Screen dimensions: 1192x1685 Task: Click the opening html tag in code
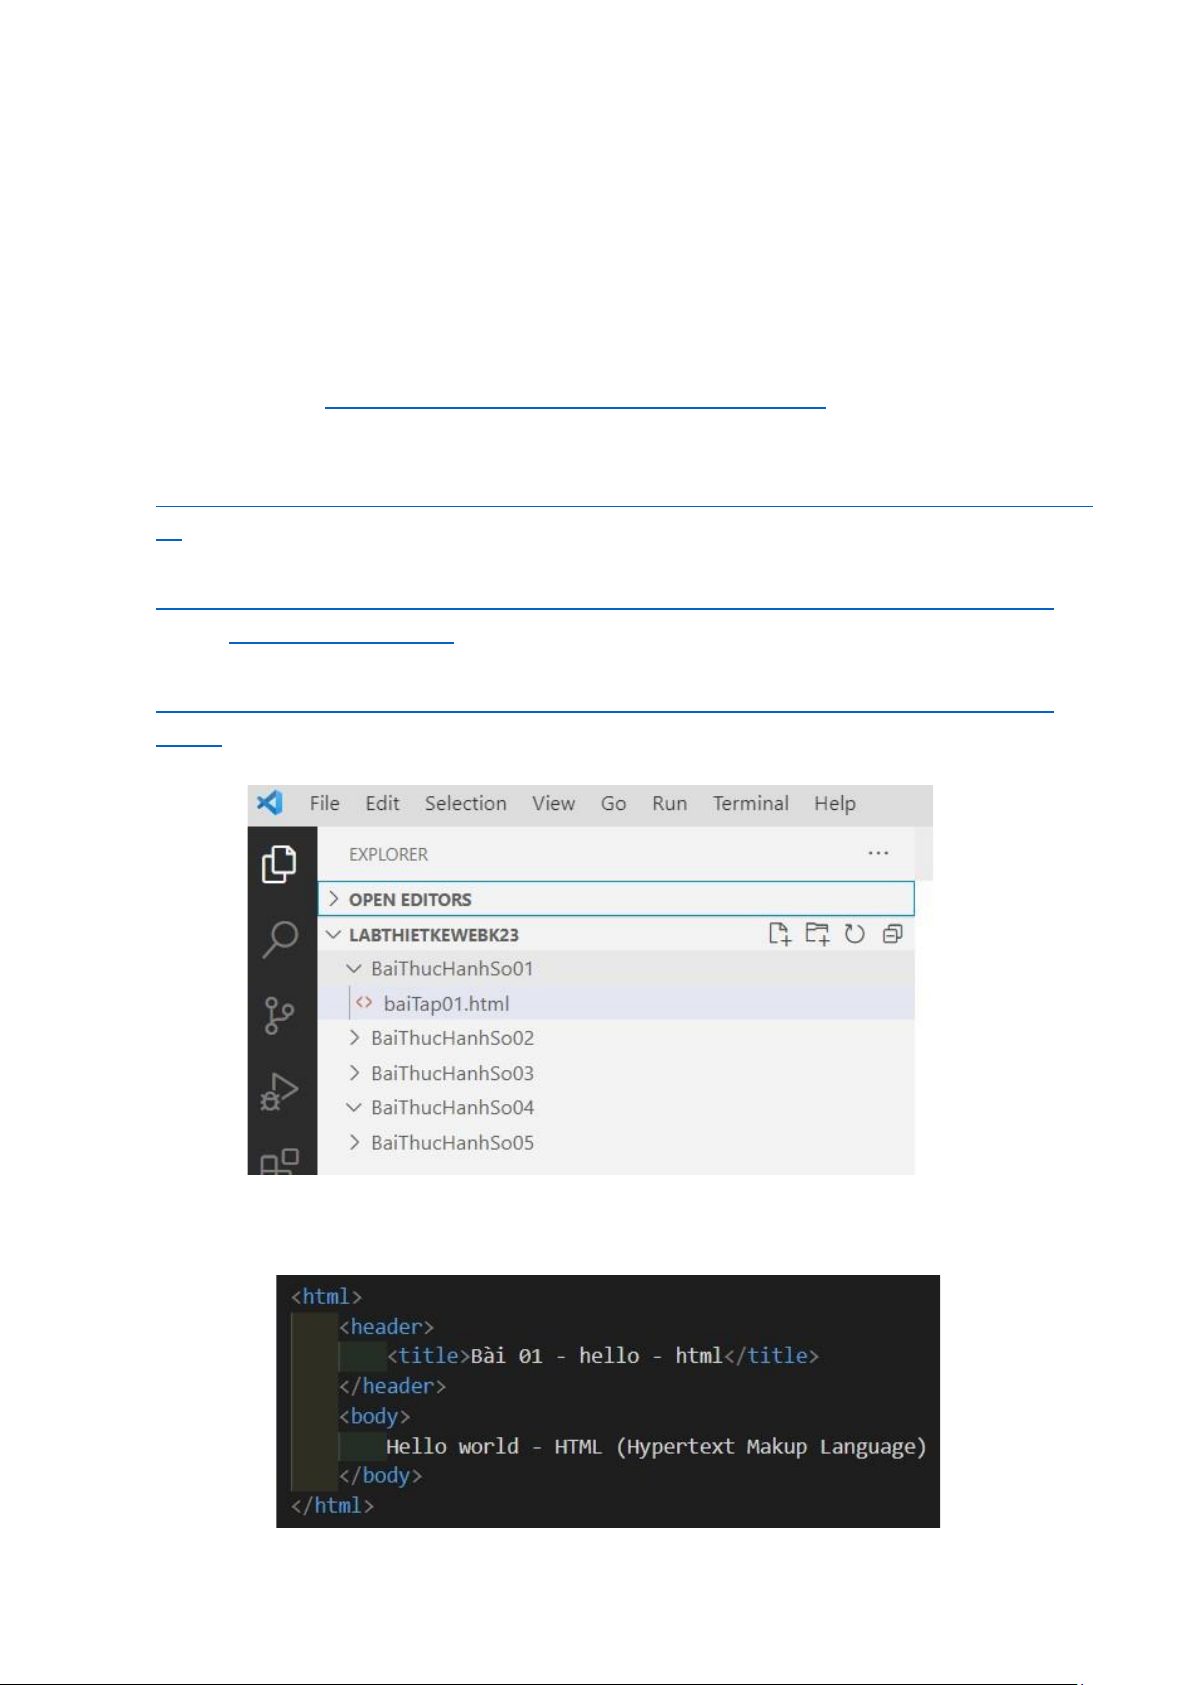tap(326, 1296)
